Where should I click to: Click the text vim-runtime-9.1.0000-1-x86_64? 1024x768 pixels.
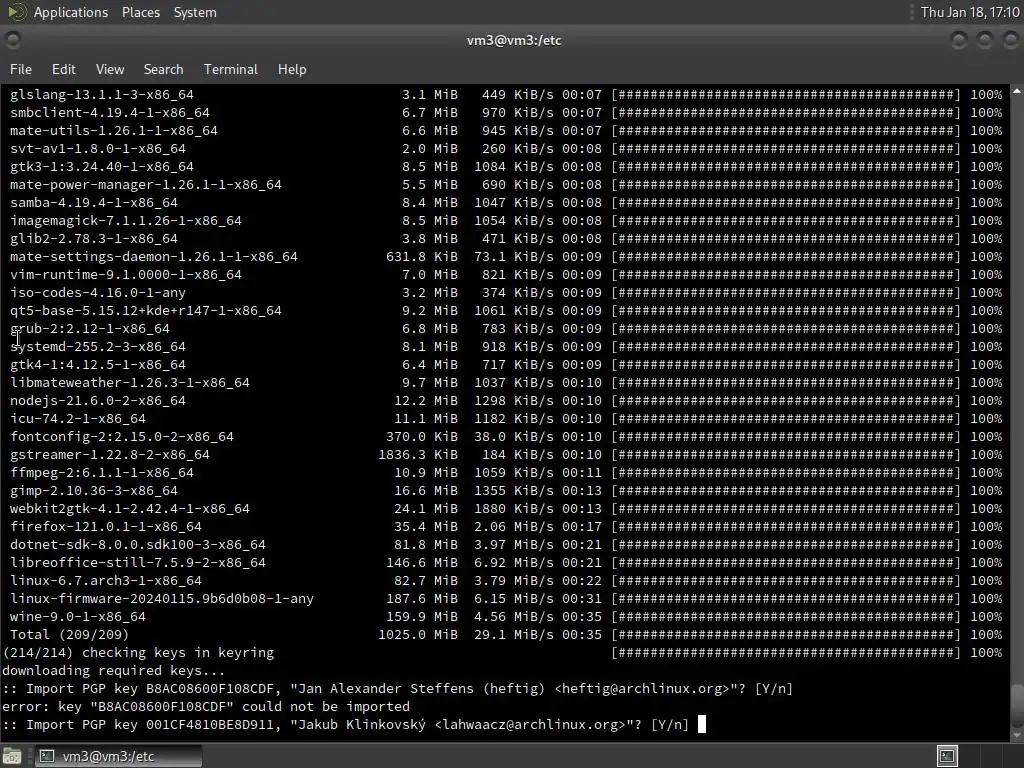point(126,275)
